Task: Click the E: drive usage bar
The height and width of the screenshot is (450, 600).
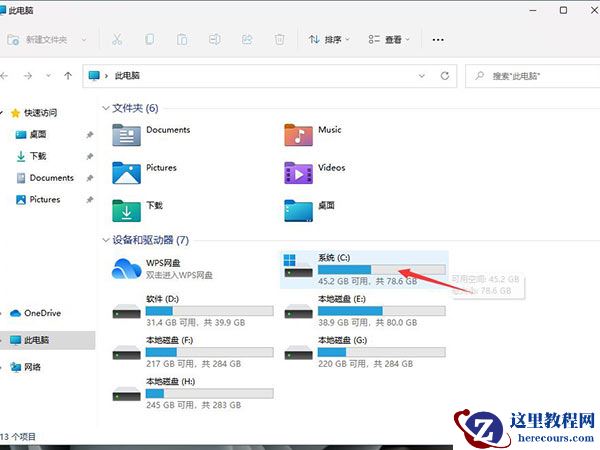Action: 382,311
